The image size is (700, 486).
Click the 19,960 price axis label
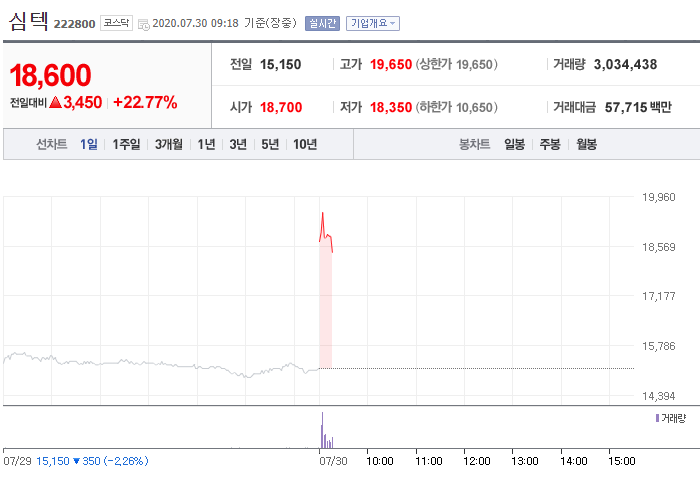click(658, 197)
